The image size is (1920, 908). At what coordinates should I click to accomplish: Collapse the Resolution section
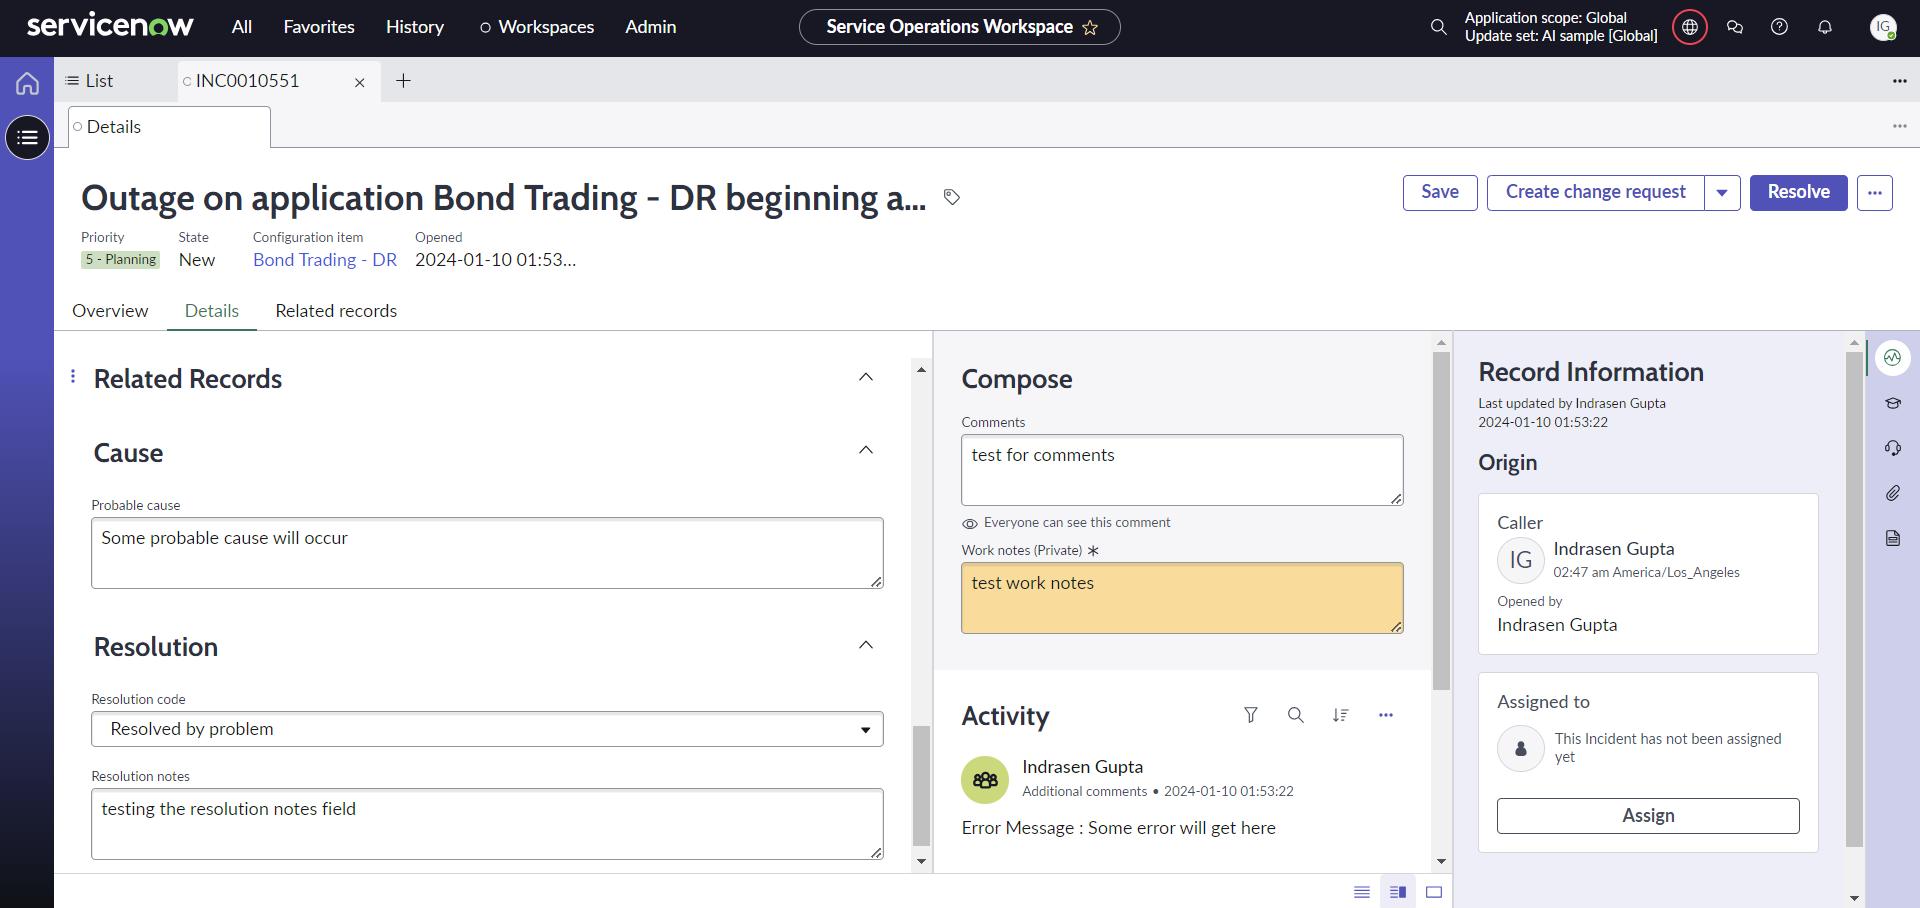(x=866, y=645)
